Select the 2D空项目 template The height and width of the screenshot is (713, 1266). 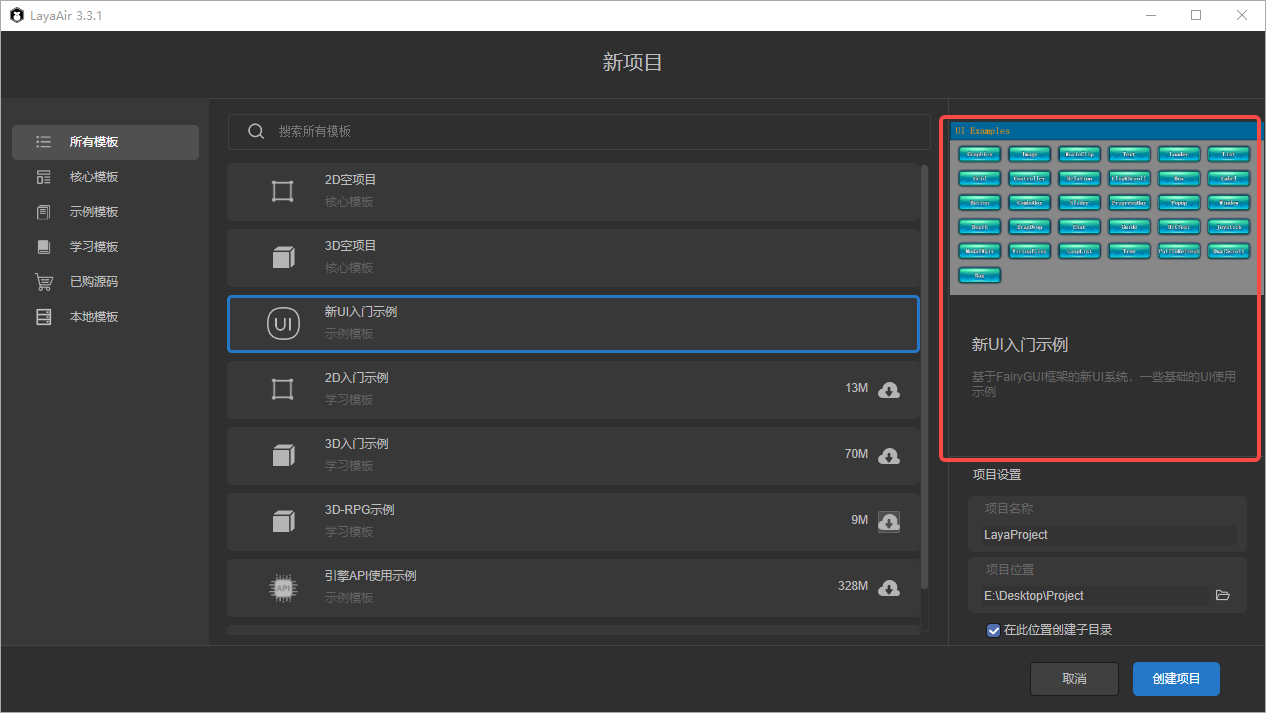pyautogui.click(x=573, y=191)
